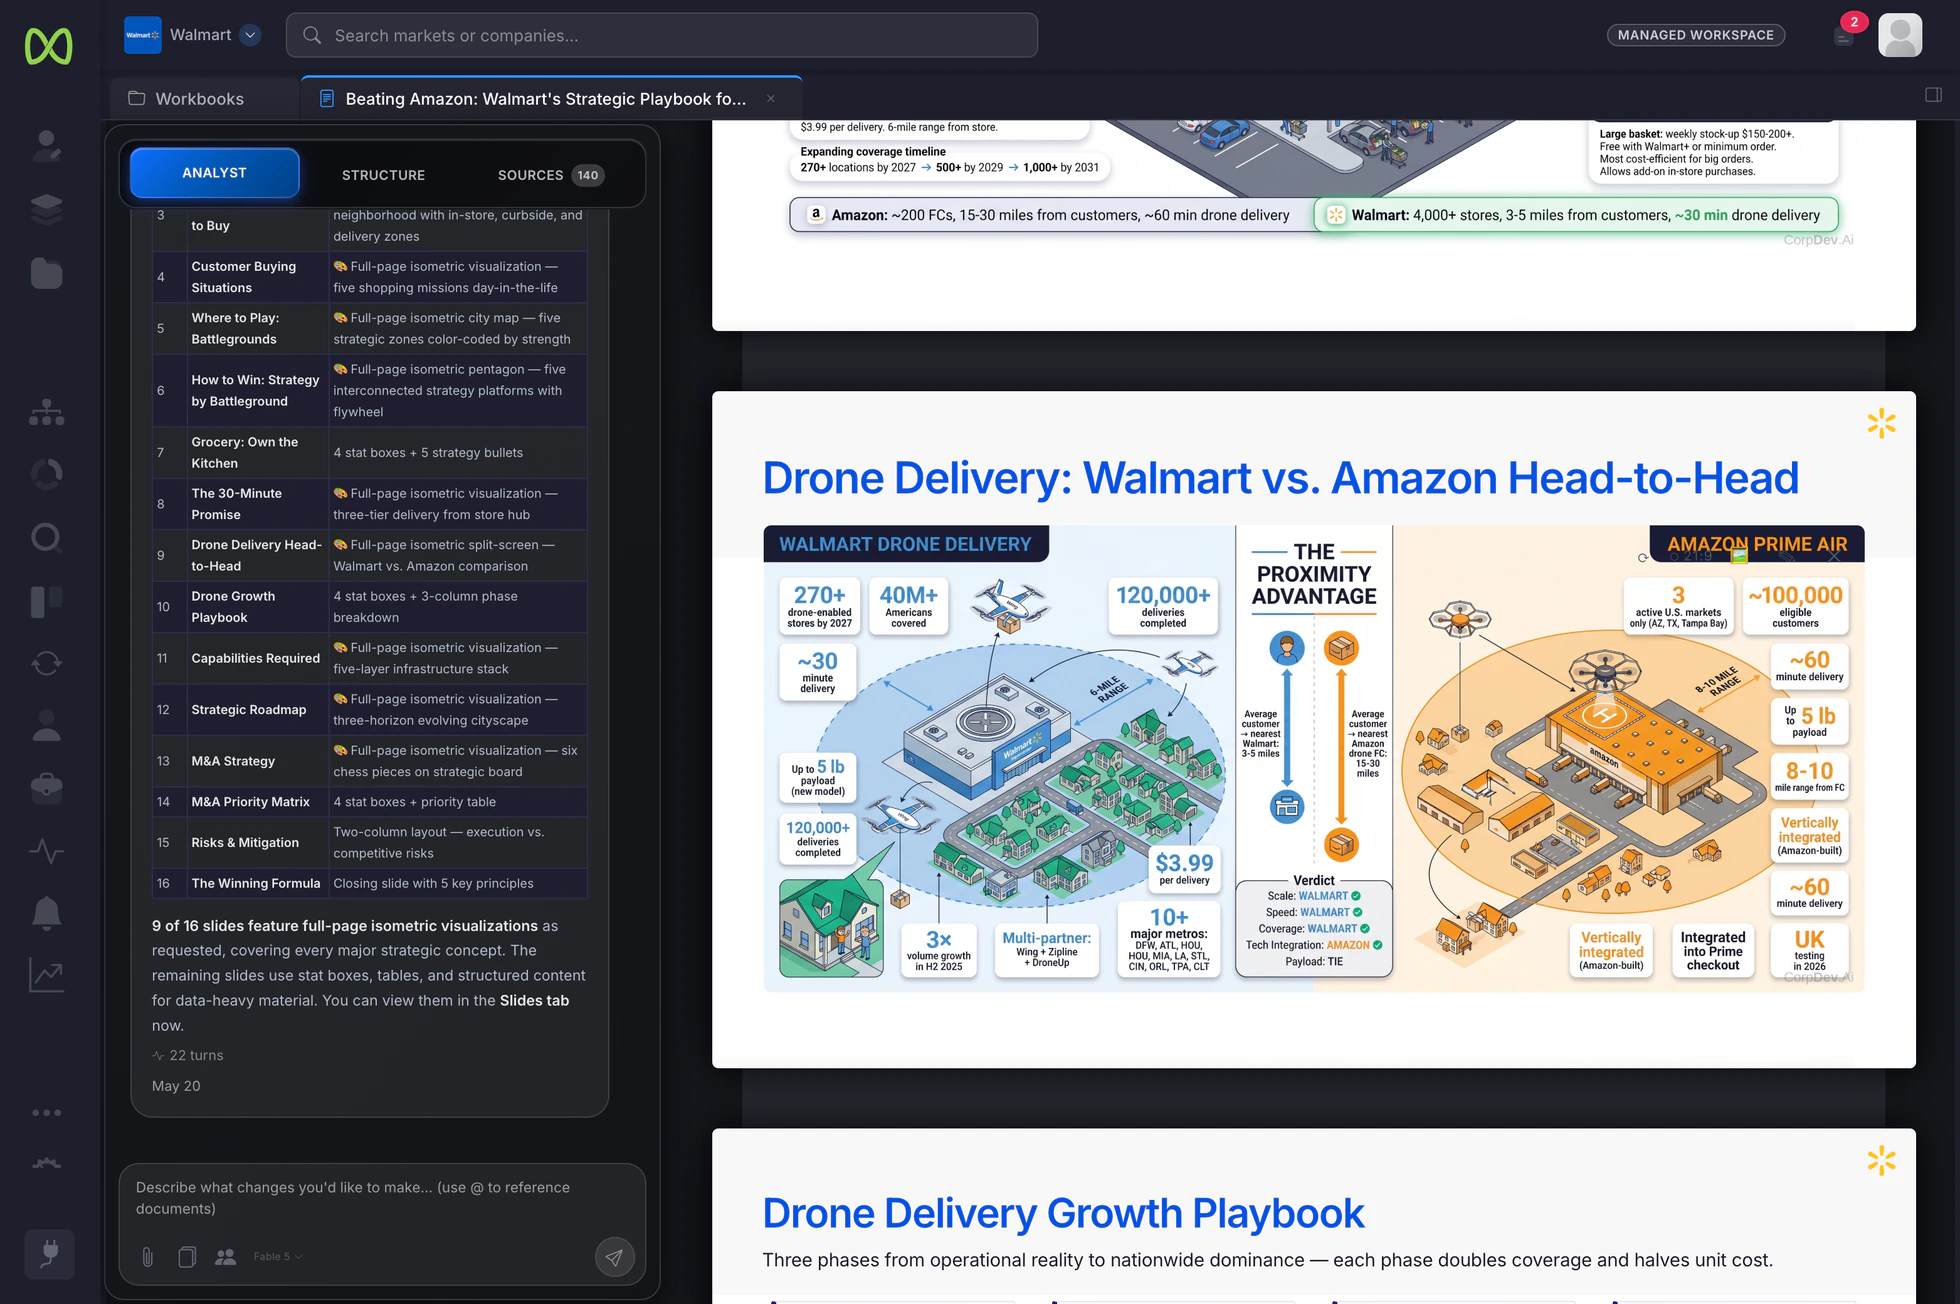1960x1304 pixels.
Task: Click the Walmart company logo
Action: tap(142, 35)
